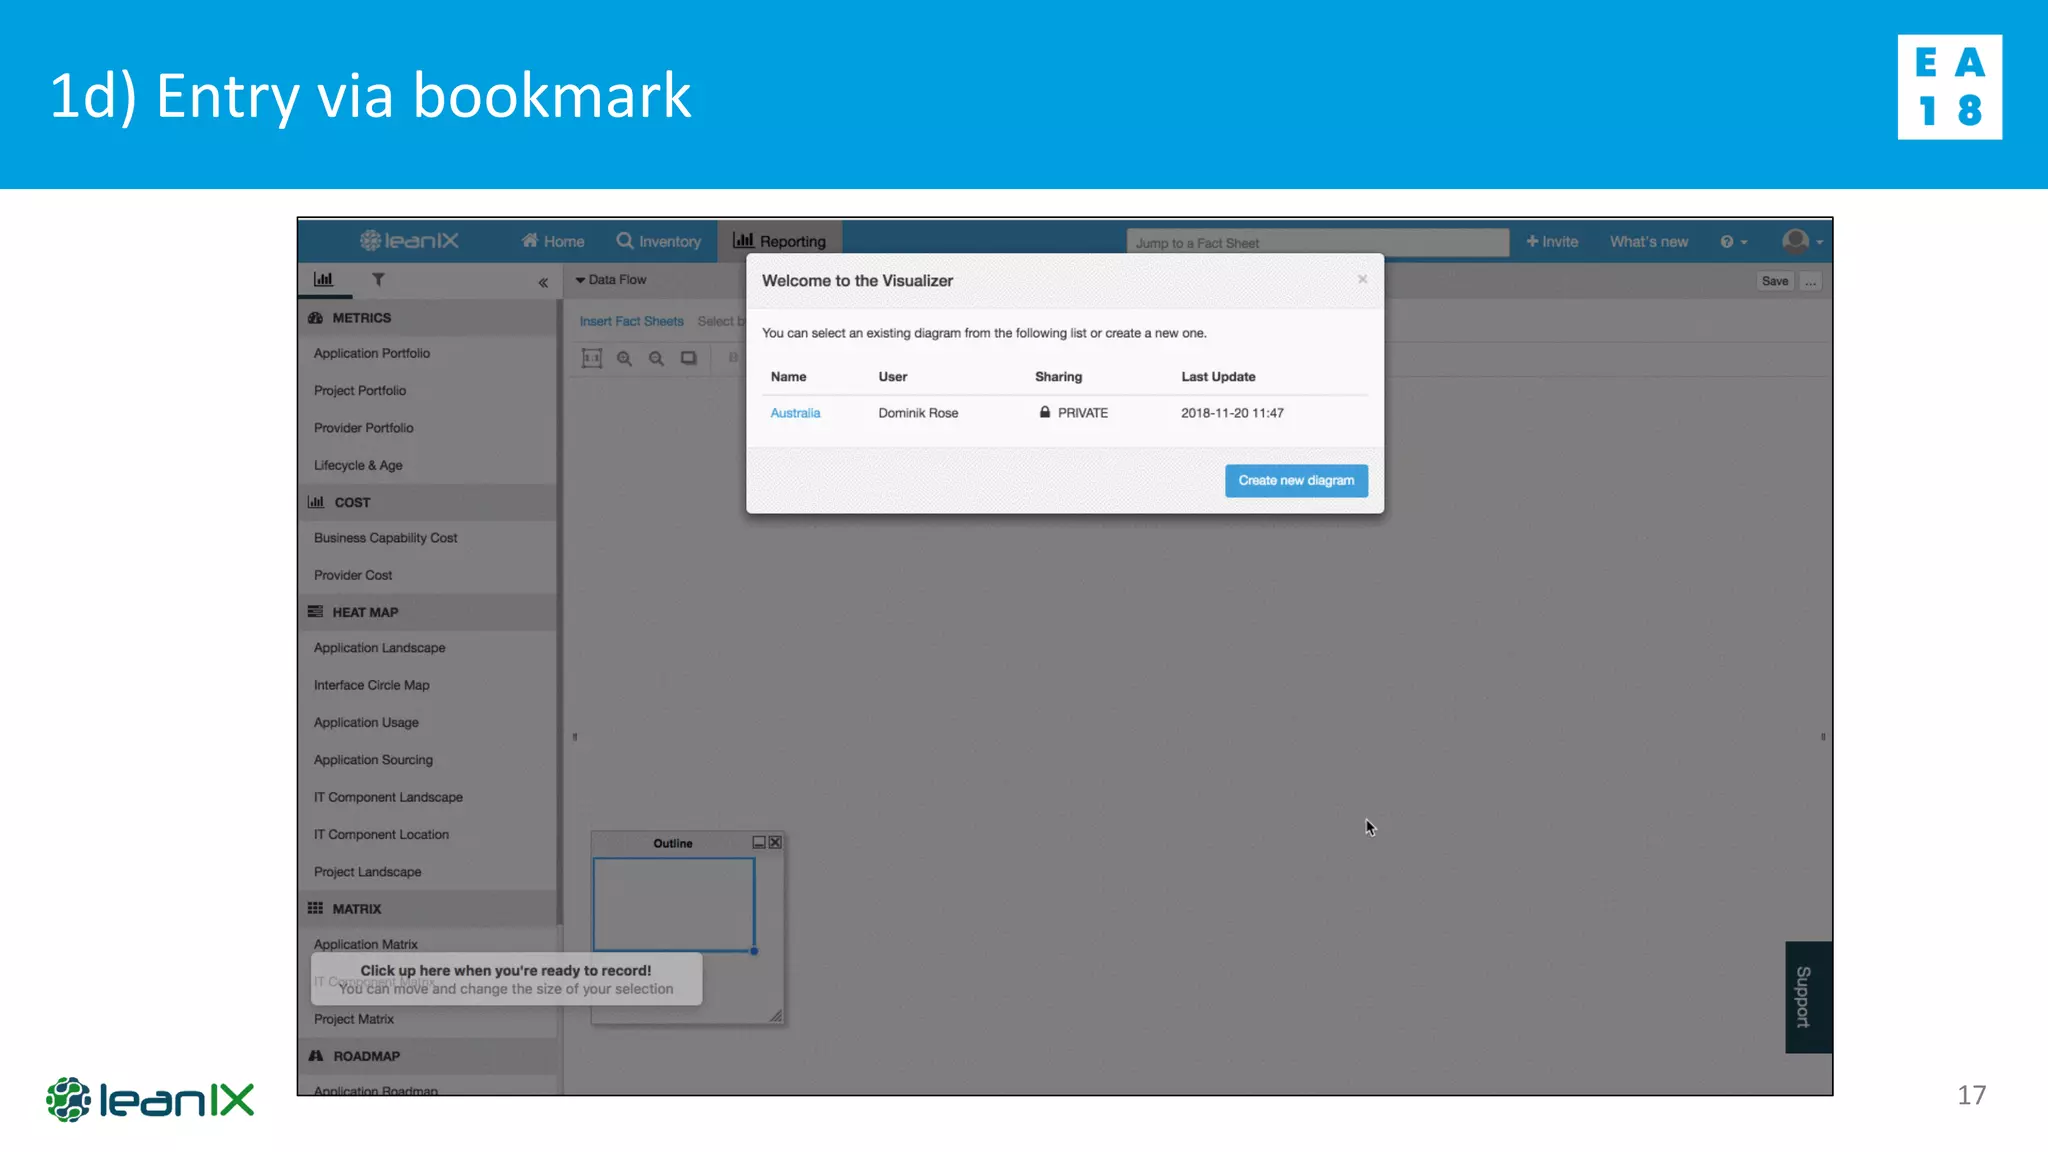Open the Australia diagram link
The height and width of the screenshot is (1152, 2048).
pyautogui.click(x=795, y=413)
